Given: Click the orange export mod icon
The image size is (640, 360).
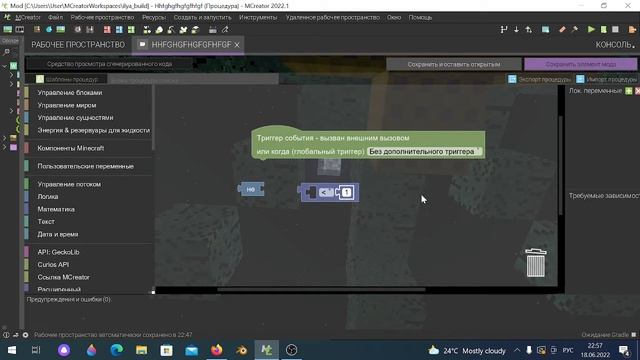Looking at the screenshot, I should pos(632,29).
